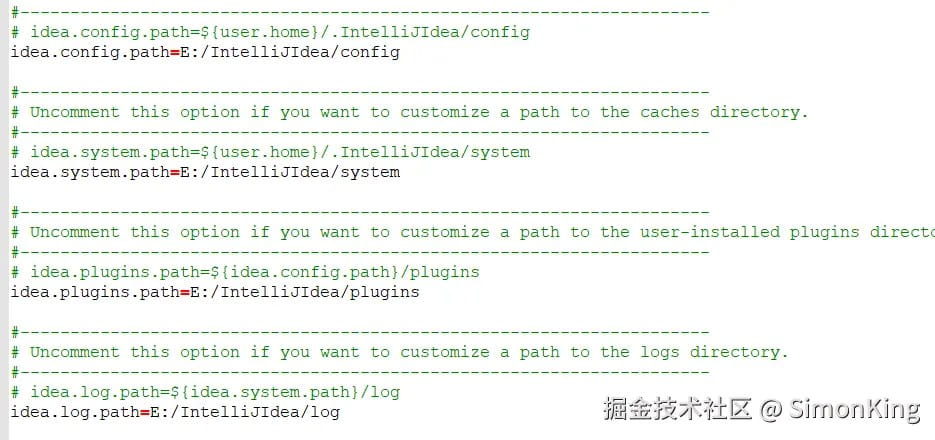Screen dimensions: 935x440
Task: Click the commented idea.plugins.path line
Action: (245, 272)
